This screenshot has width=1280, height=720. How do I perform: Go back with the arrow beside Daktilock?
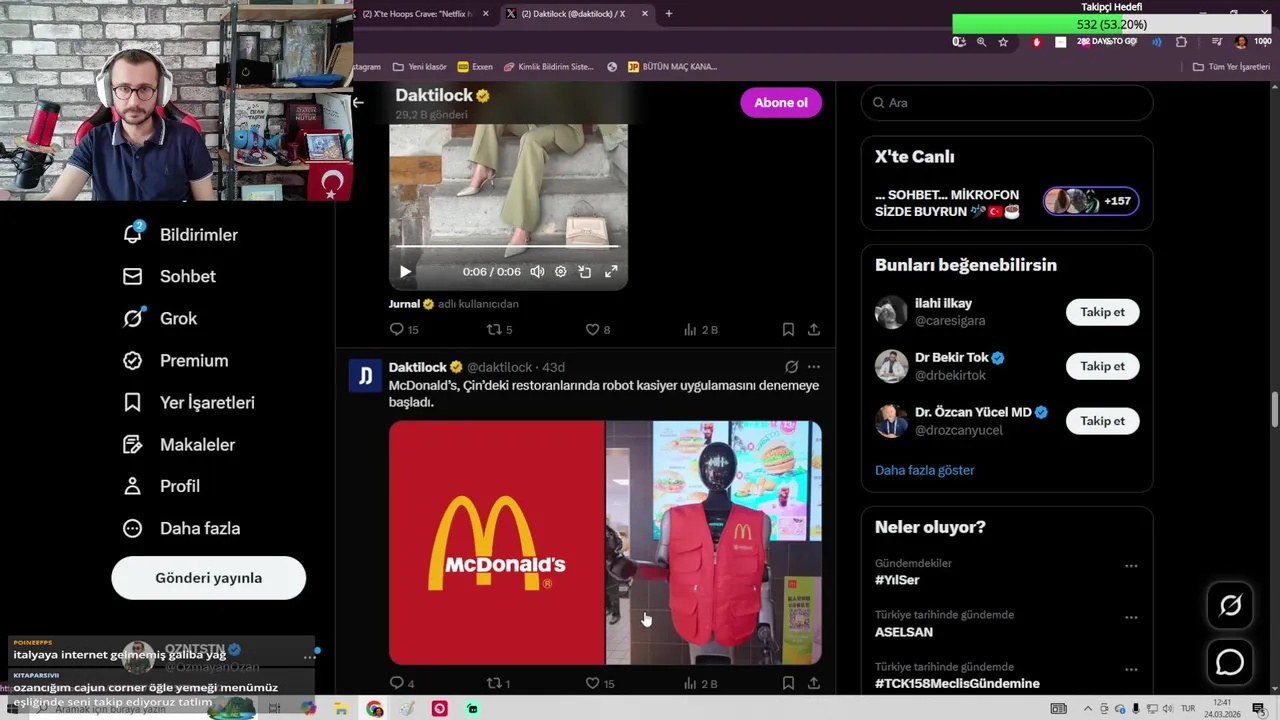tap(358, 102)
